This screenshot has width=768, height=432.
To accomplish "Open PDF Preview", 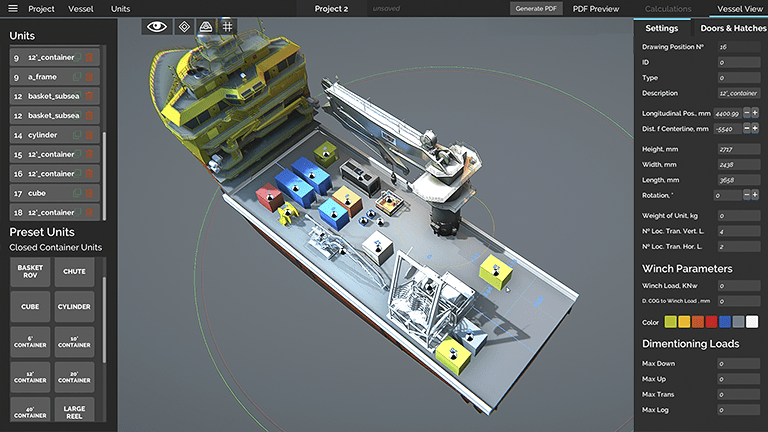I will coord(596,9).
